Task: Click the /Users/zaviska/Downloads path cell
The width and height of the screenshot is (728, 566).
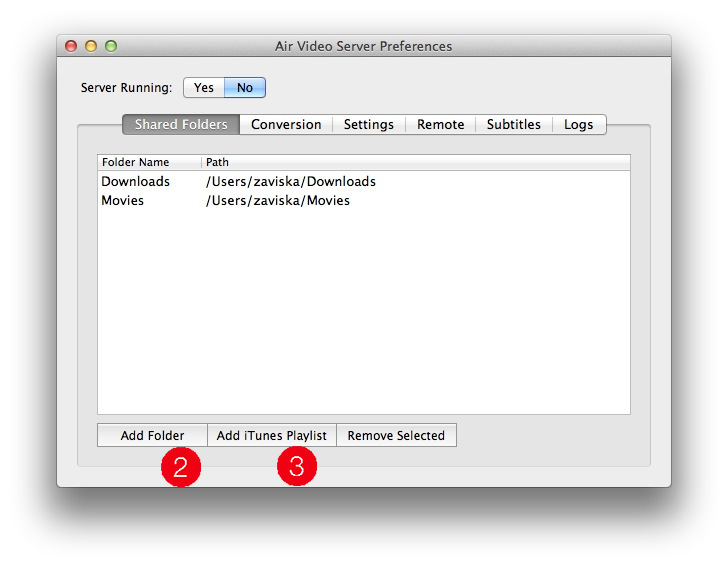Action: pyautogui.click(x=290, y=182)
